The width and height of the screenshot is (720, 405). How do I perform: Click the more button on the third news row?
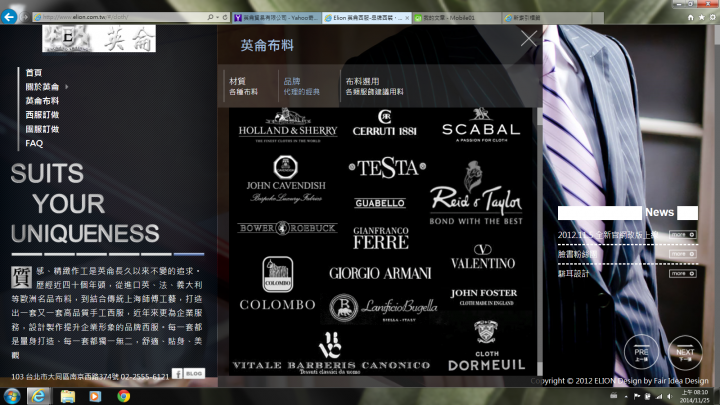click(682, 274)
